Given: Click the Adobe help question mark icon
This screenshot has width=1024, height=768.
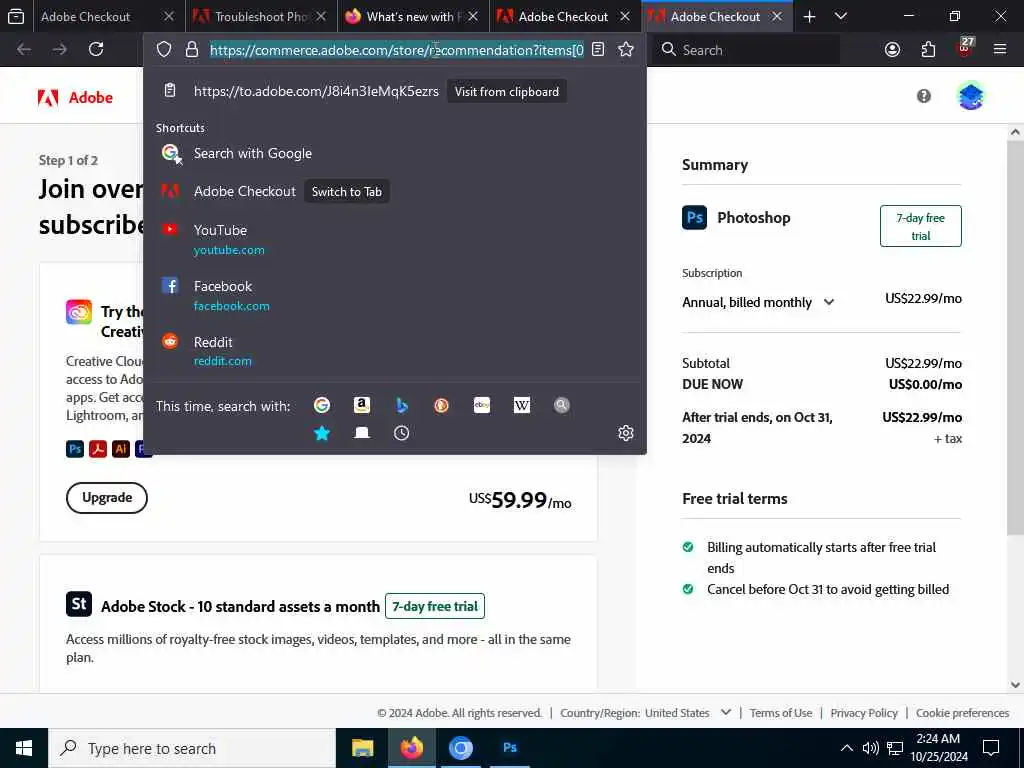Looking at the screenshot, I should [923, 97].
